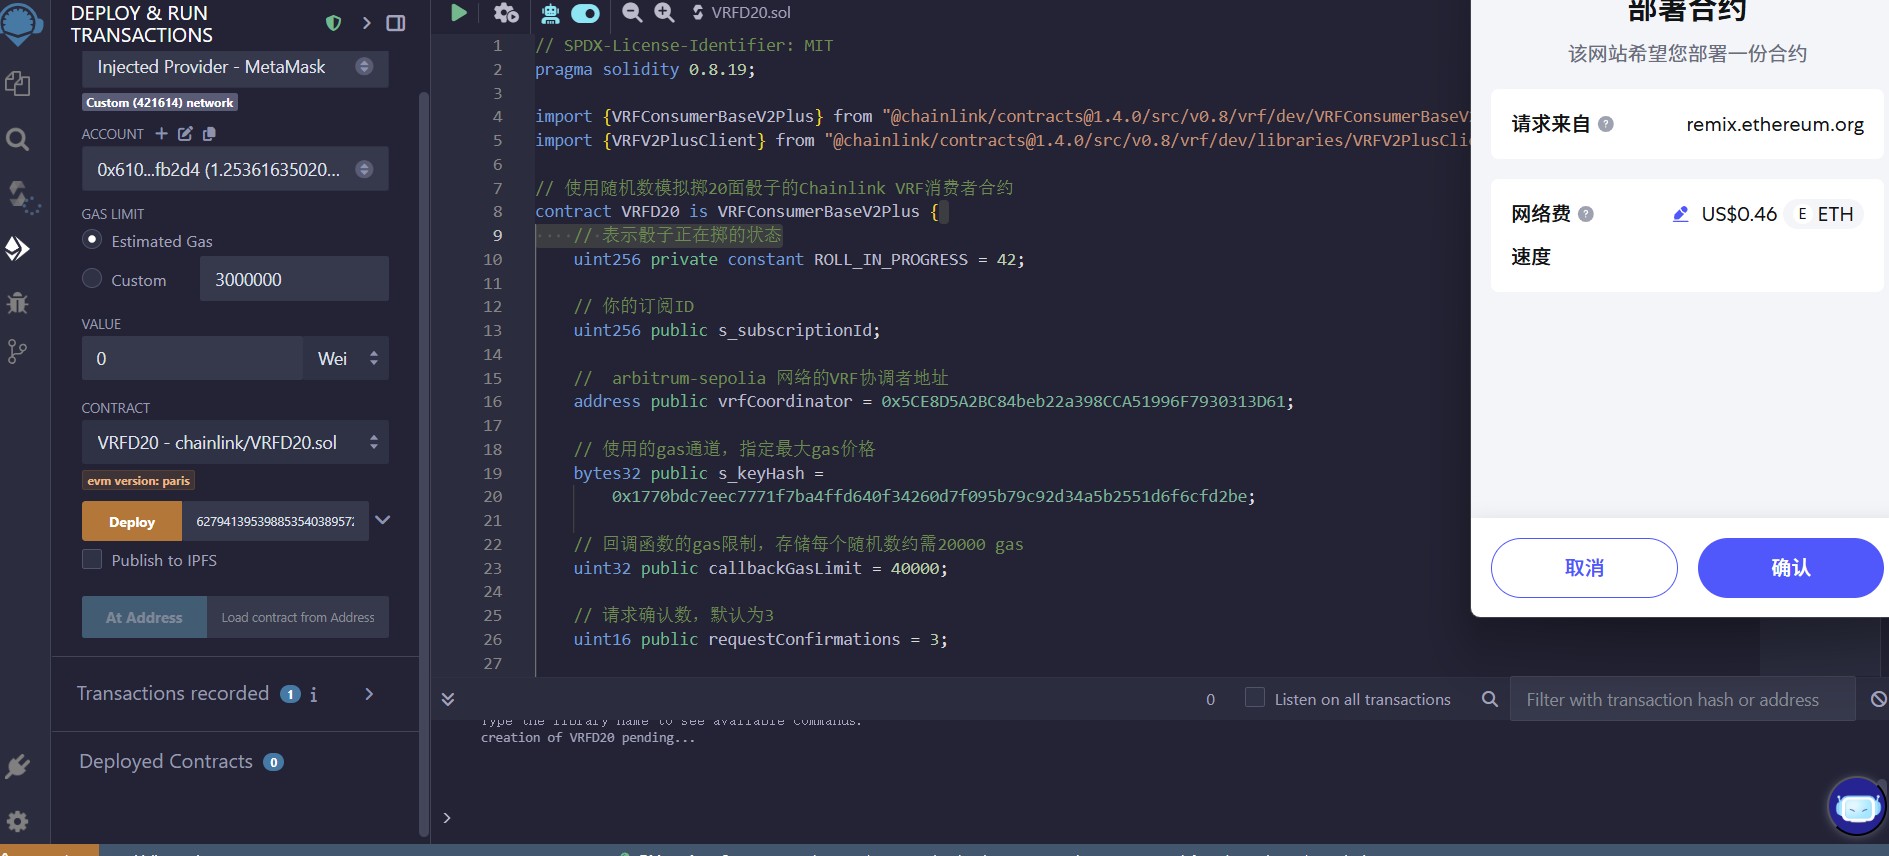
Task: Expand the panel chevron next to the shield
Action: coord(366,23)
